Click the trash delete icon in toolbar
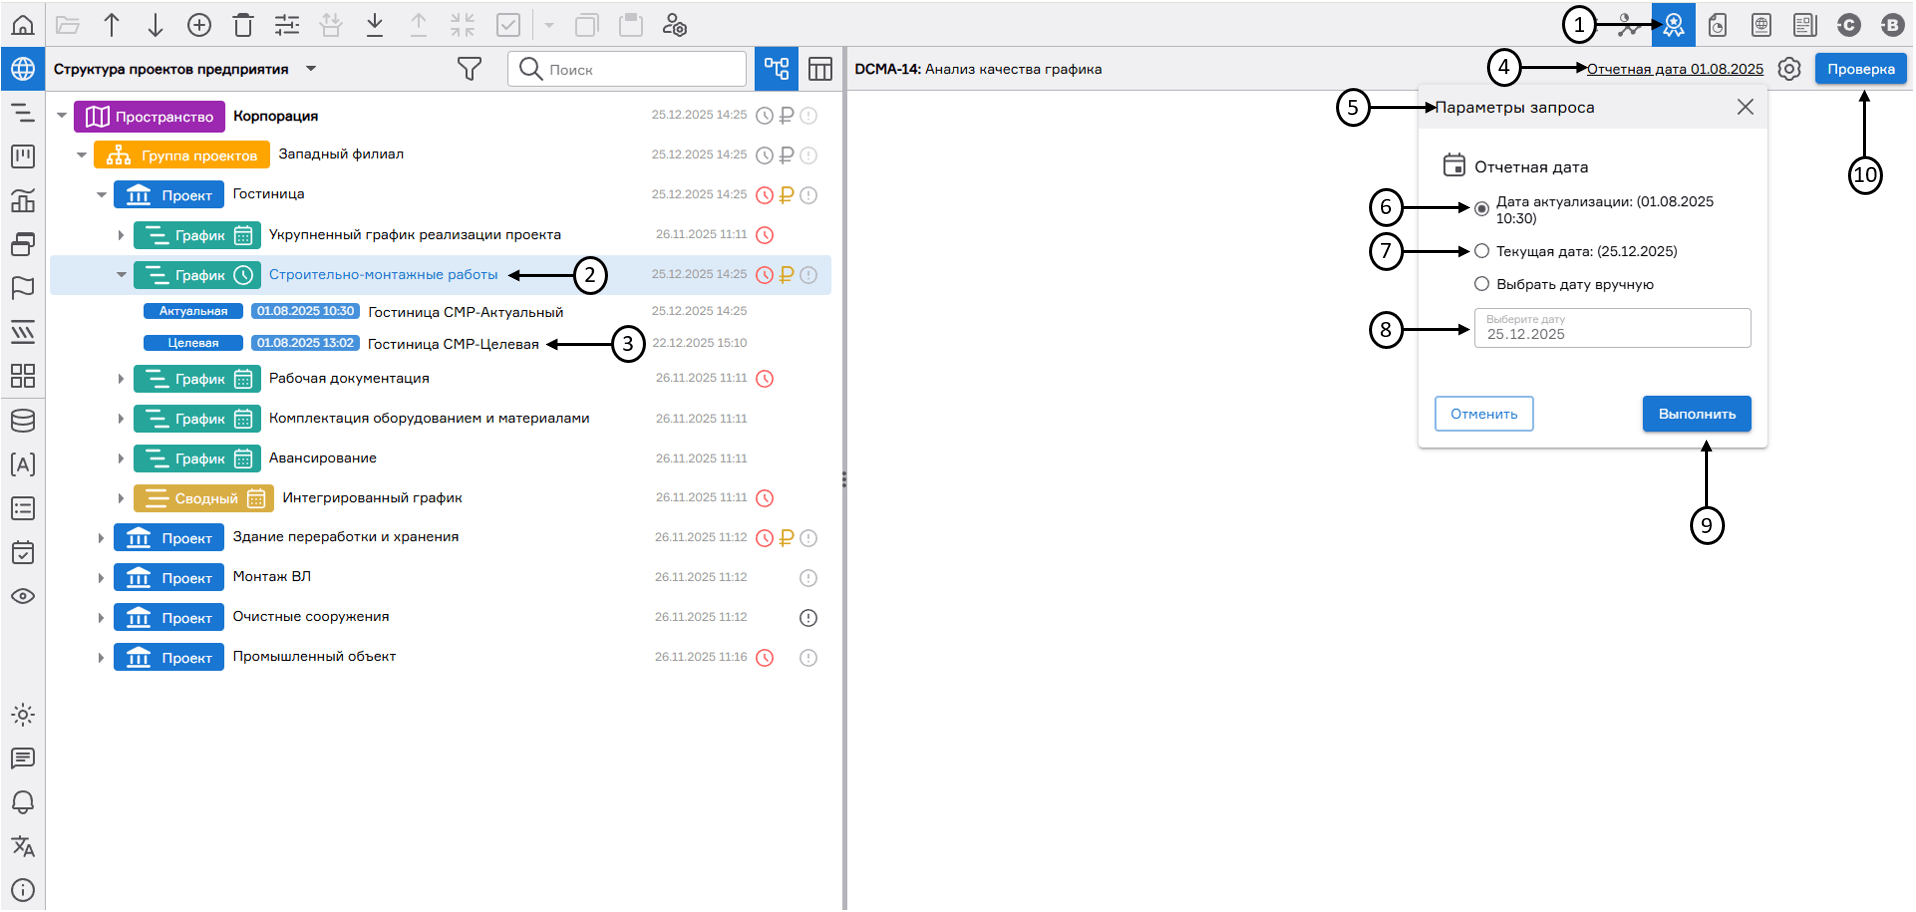Viewport: 1916px width, 912px height. [243, 25]
